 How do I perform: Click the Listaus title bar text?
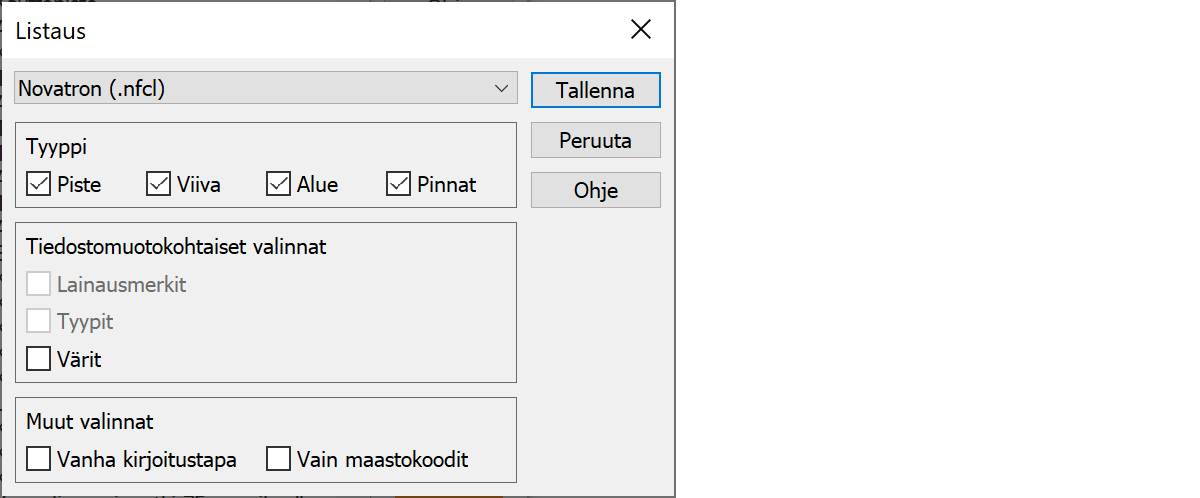coord(51,31)
